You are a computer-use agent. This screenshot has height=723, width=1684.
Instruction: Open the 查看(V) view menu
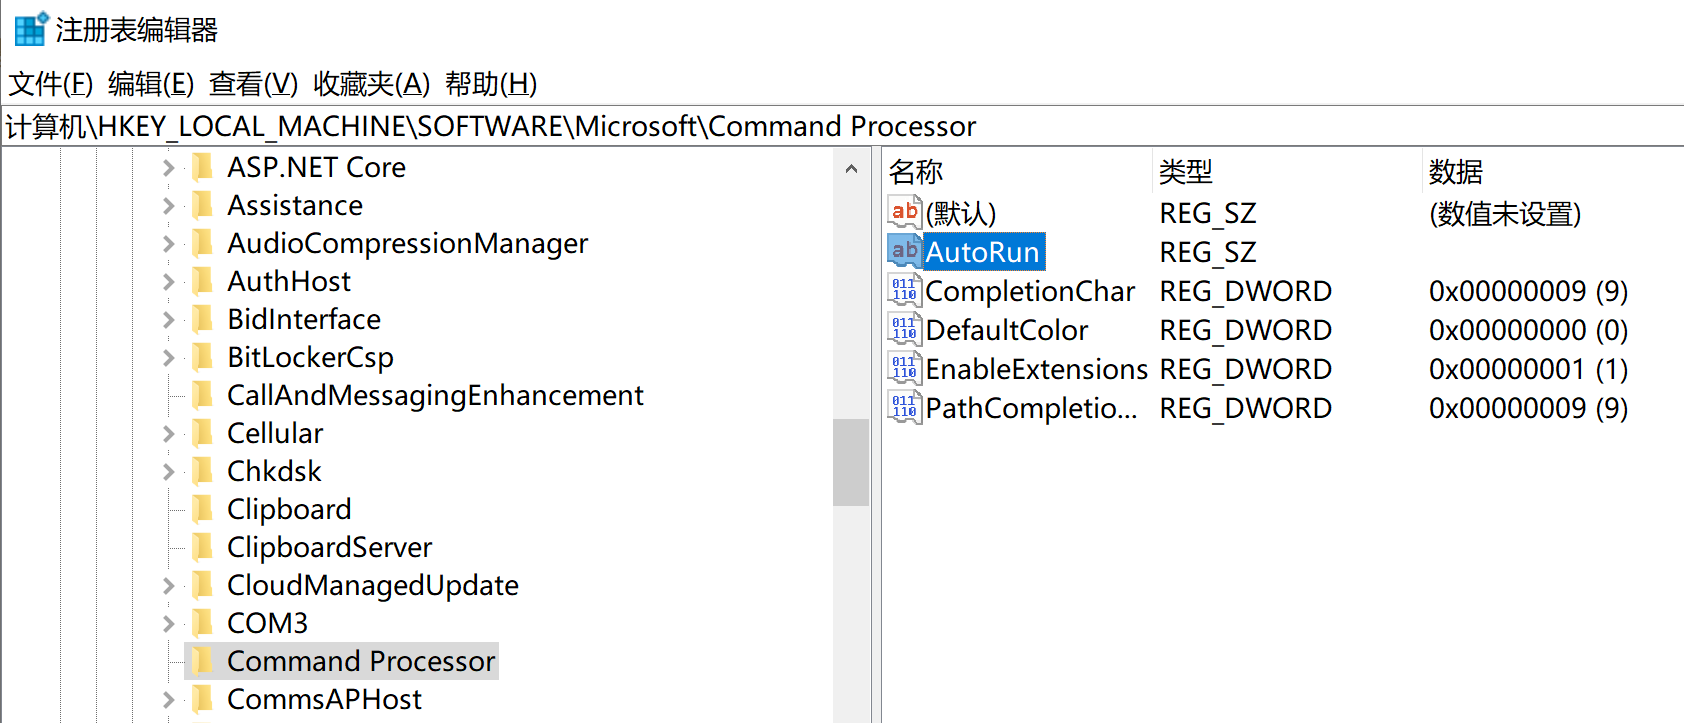pyautogui.click(x=253, y=84)
